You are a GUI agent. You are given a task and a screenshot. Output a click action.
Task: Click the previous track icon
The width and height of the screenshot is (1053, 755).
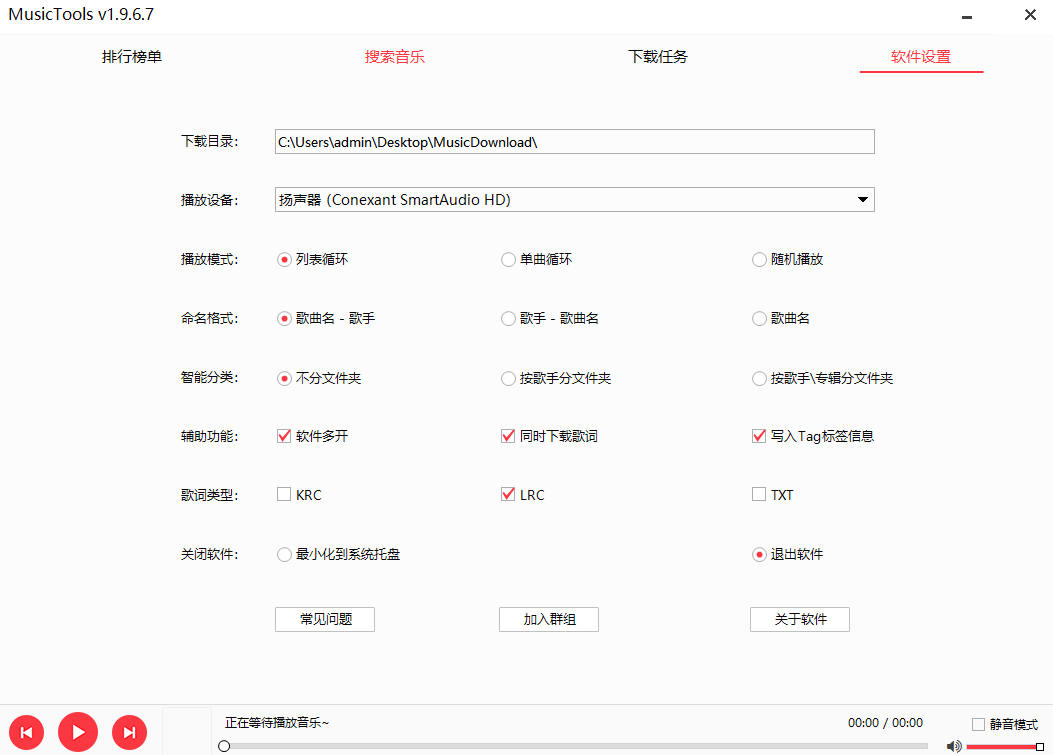point(26,732)
